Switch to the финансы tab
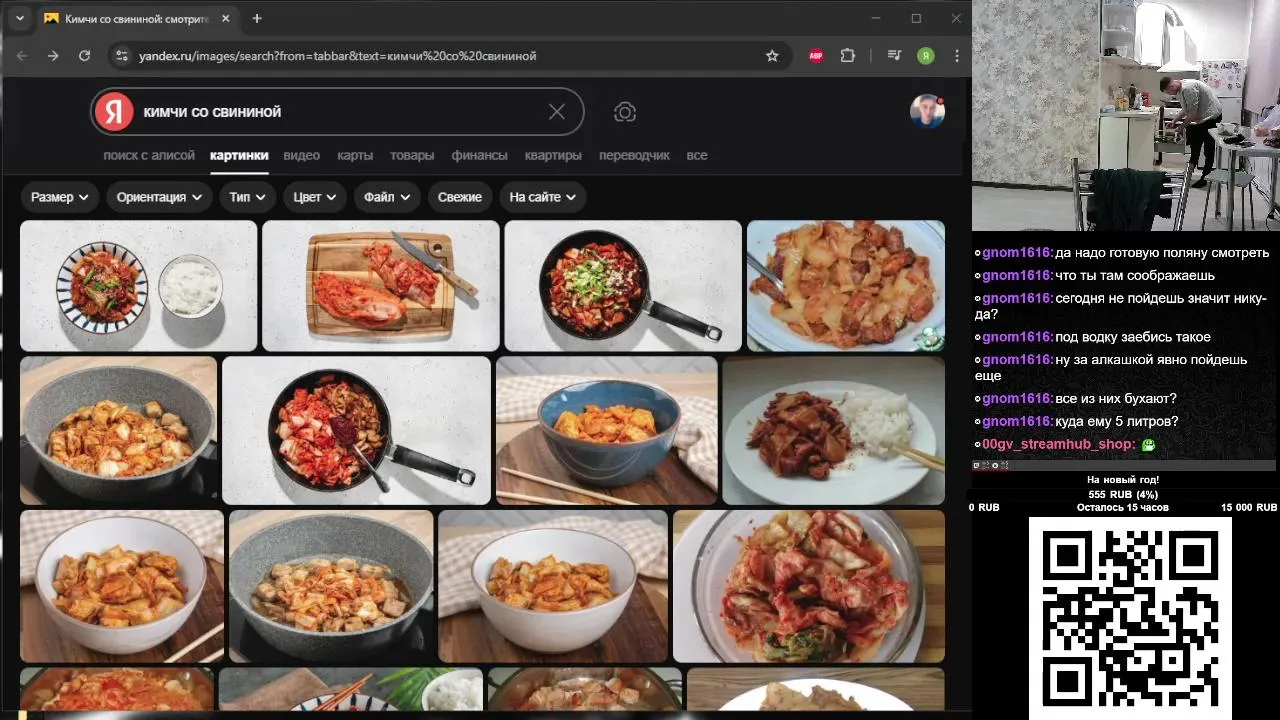The image size is (1280, 720). pos(479,155)
